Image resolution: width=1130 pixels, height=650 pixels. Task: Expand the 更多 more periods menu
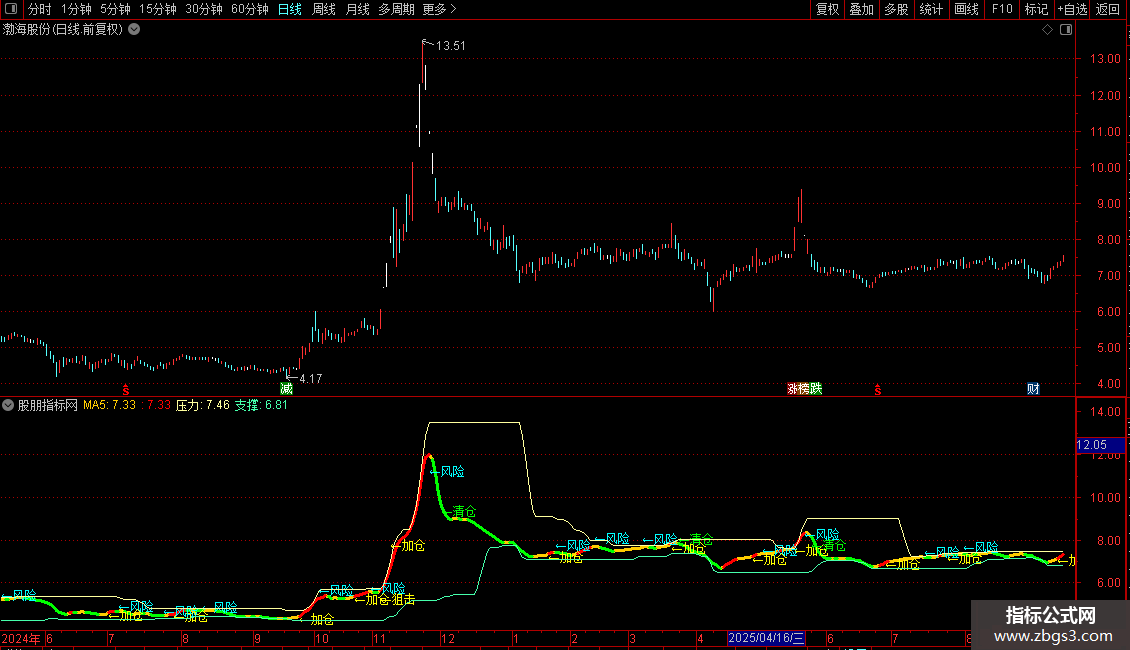coord(439,9)
